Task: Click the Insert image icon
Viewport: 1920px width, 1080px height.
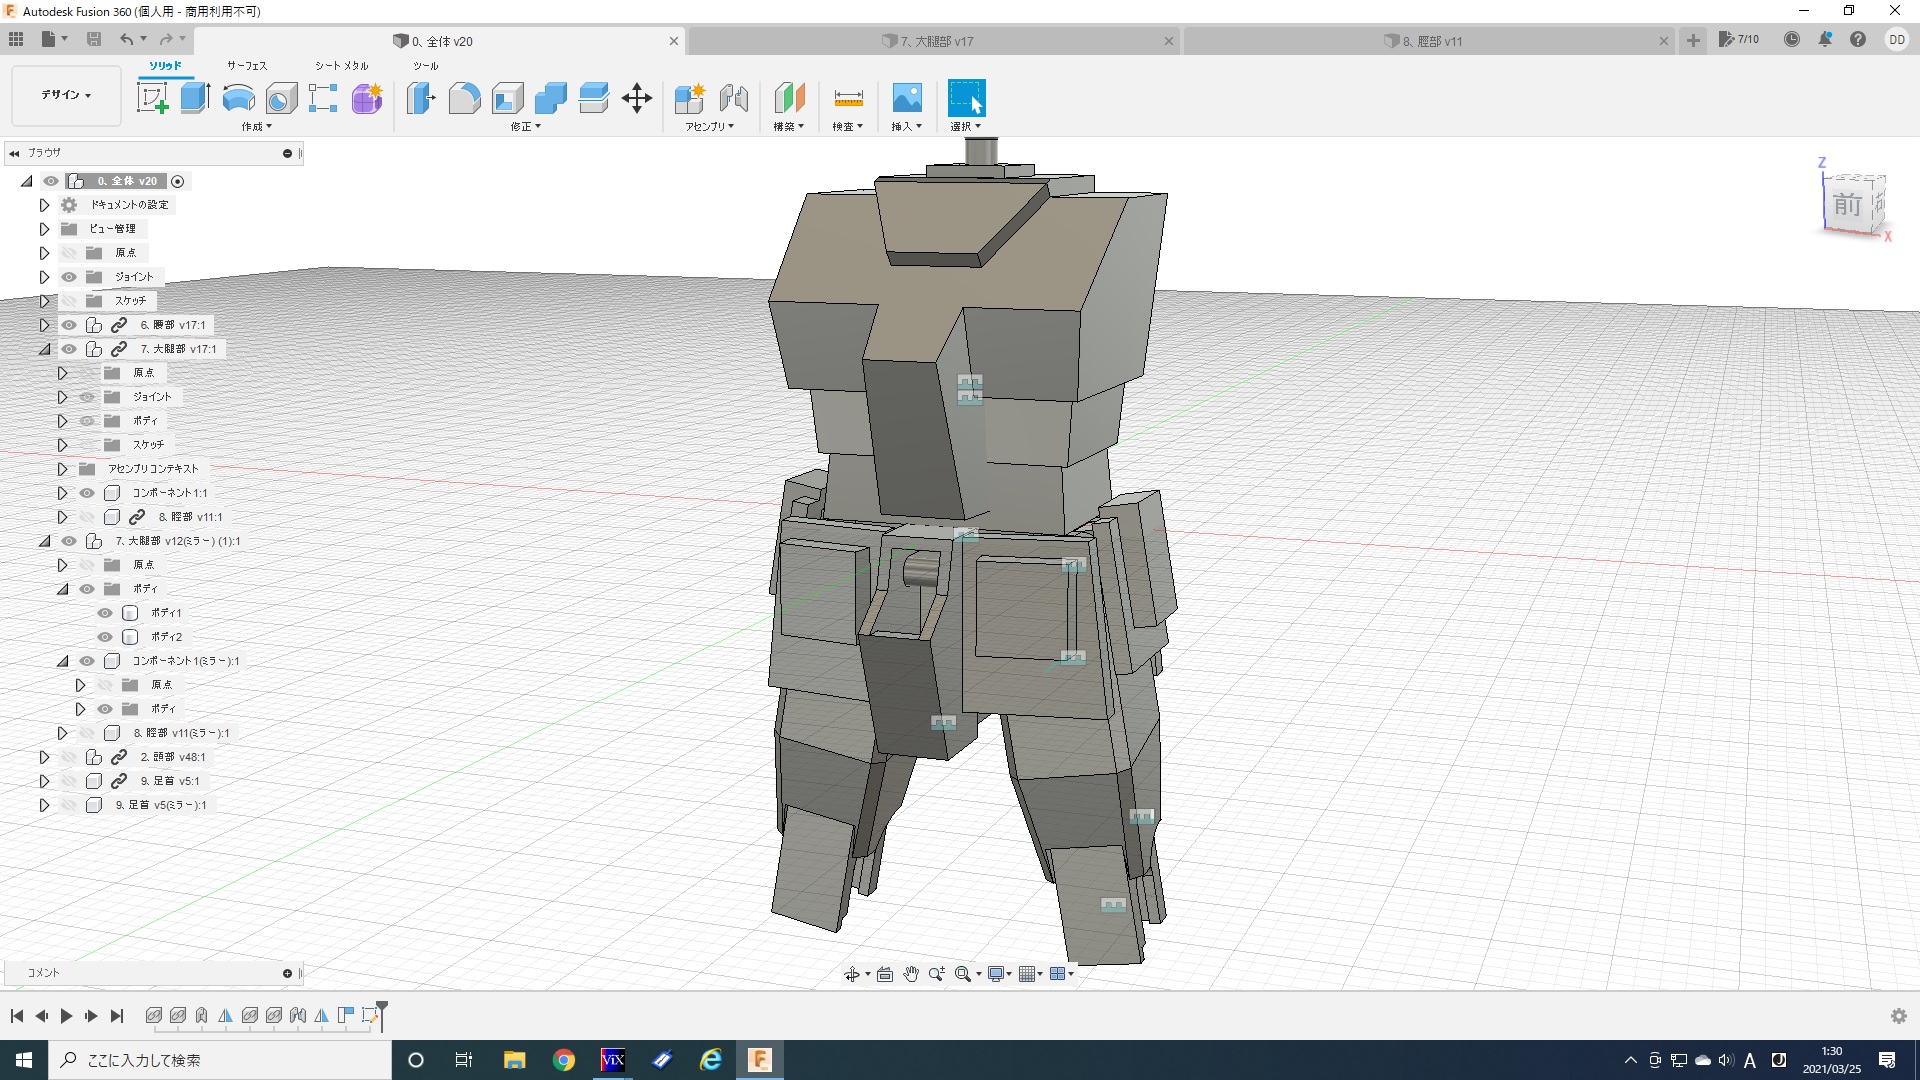Action: click(906, 98)
